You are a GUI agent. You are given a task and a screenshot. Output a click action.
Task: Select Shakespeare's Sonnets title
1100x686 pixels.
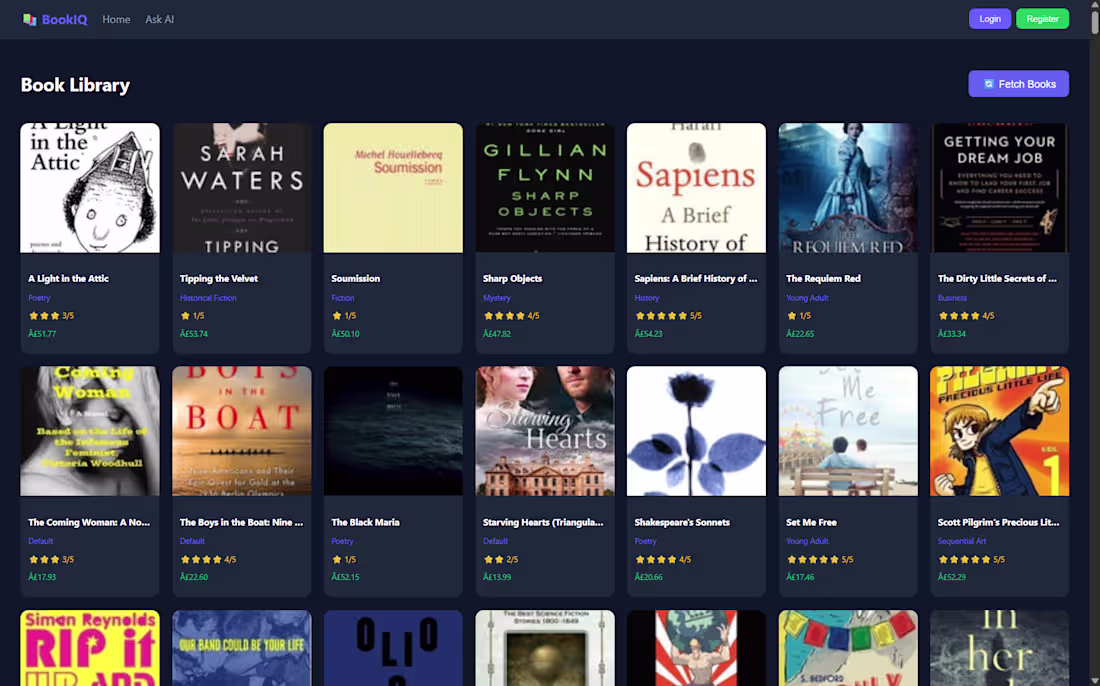683,523
